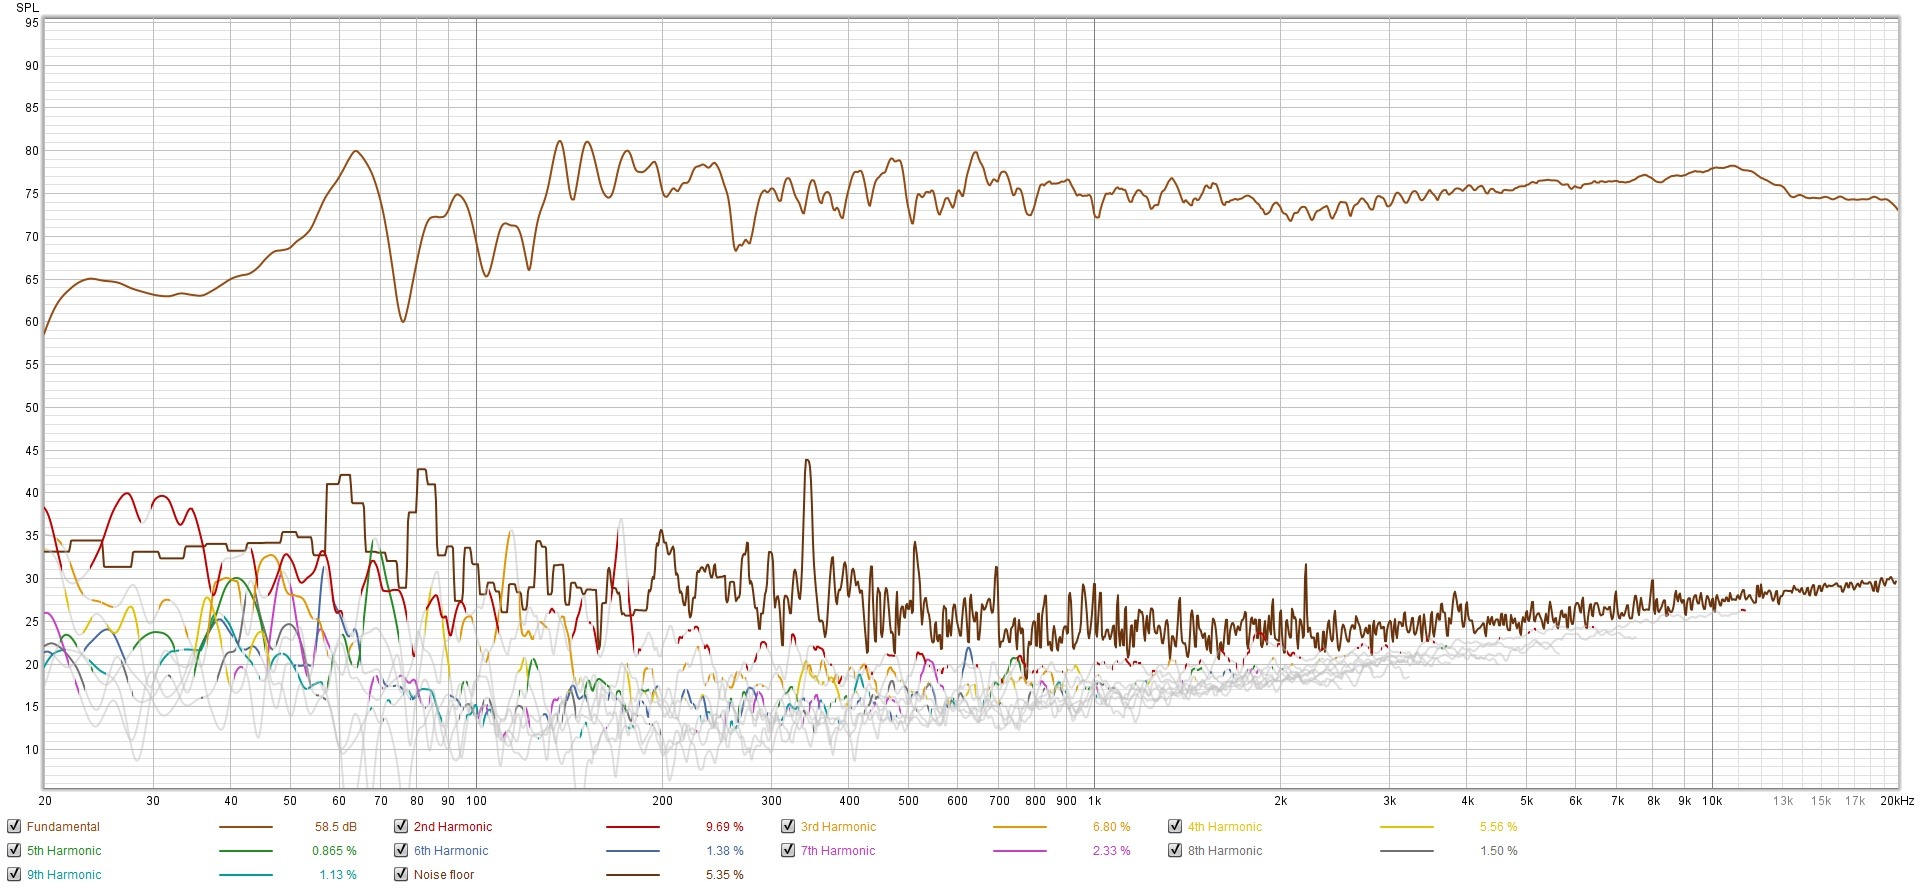This screenshot has height=889, width=1920.
Task: Click the 1.38 % 6th Harmonic value
Action: pyautogui.click(x=724, y=851)
